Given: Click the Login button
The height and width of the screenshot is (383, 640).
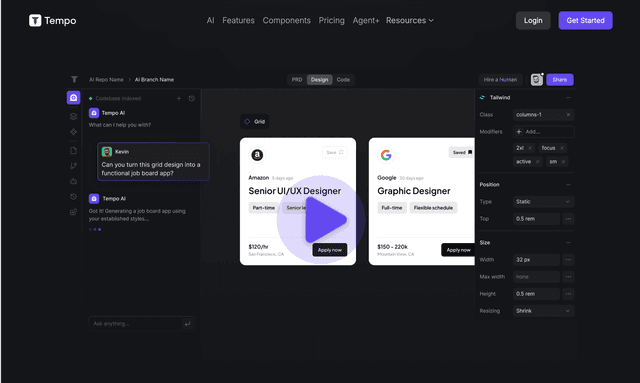Looking at the screenshot, I should [533, 20].
